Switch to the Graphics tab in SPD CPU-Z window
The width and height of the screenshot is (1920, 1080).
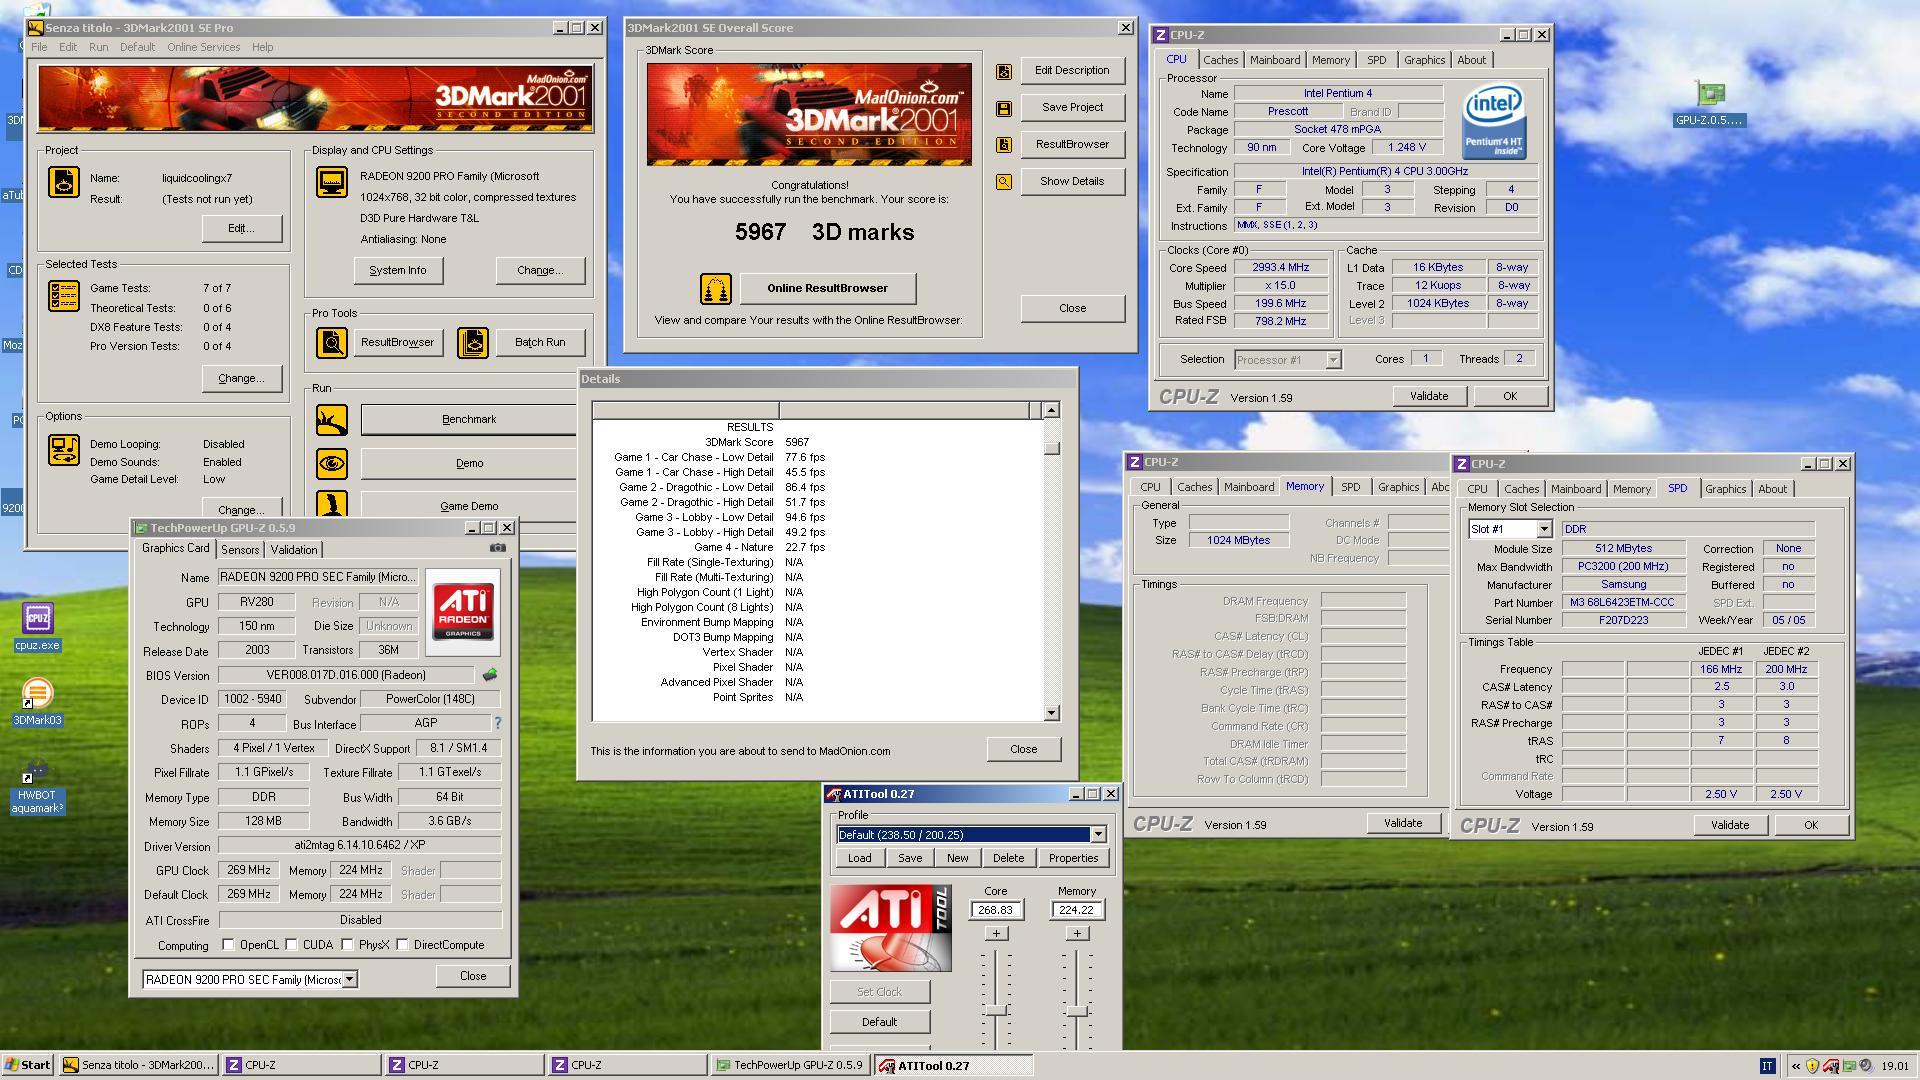pyautogui.click(x=1725, y=489)
